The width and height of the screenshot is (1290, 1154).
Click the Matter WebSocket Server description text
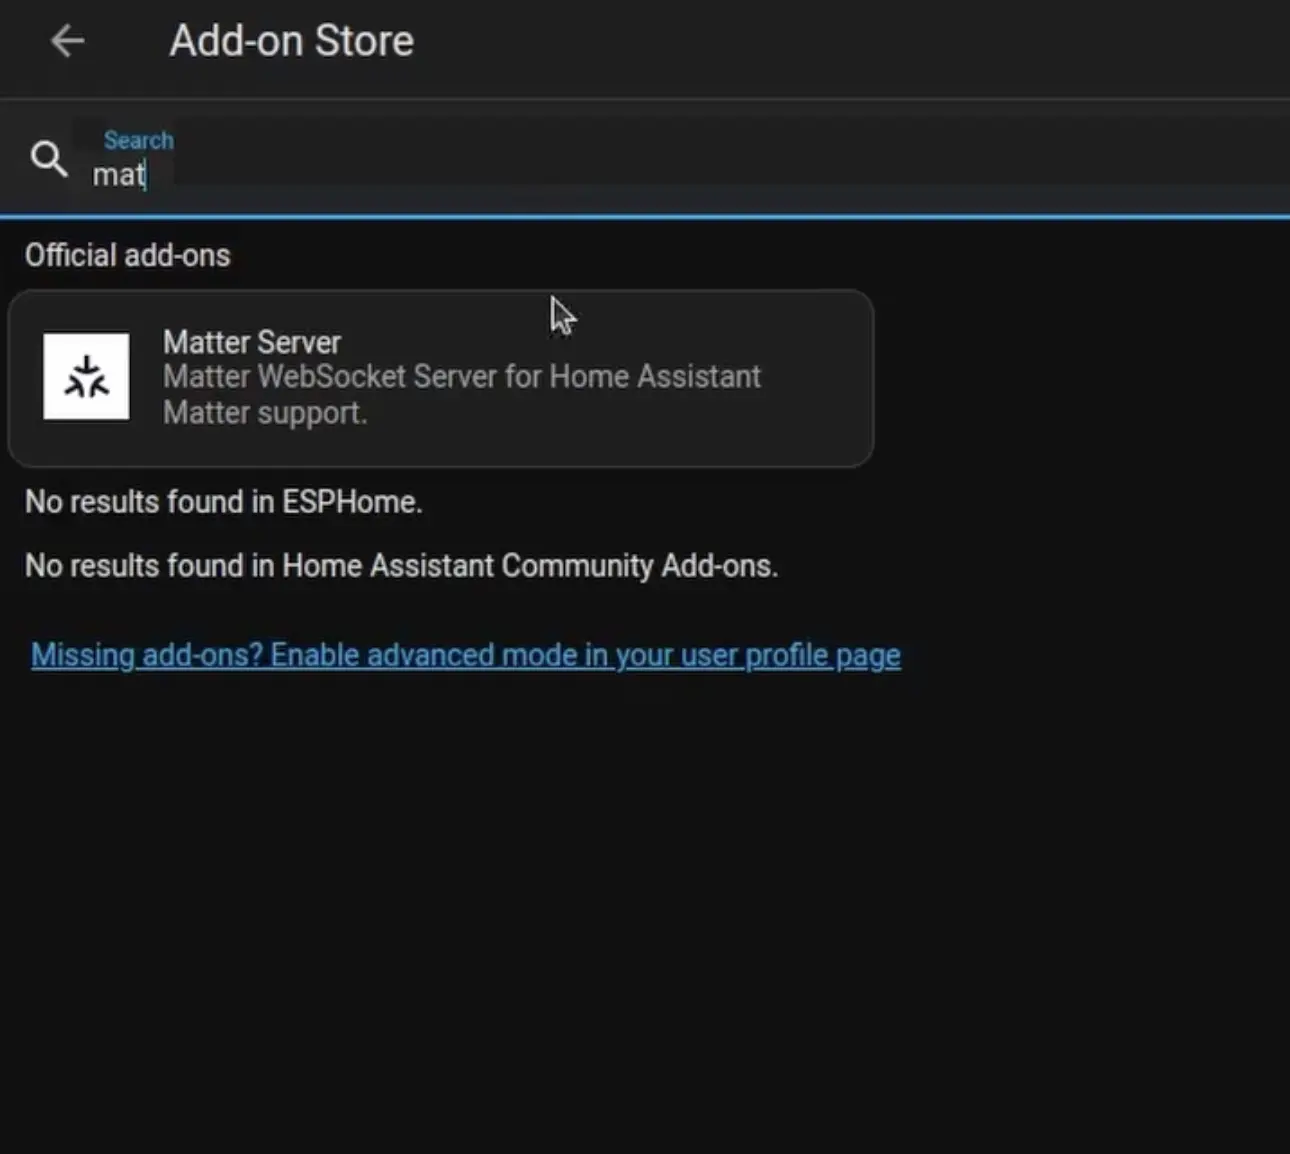pyautogui.click(x=461, y=377)
